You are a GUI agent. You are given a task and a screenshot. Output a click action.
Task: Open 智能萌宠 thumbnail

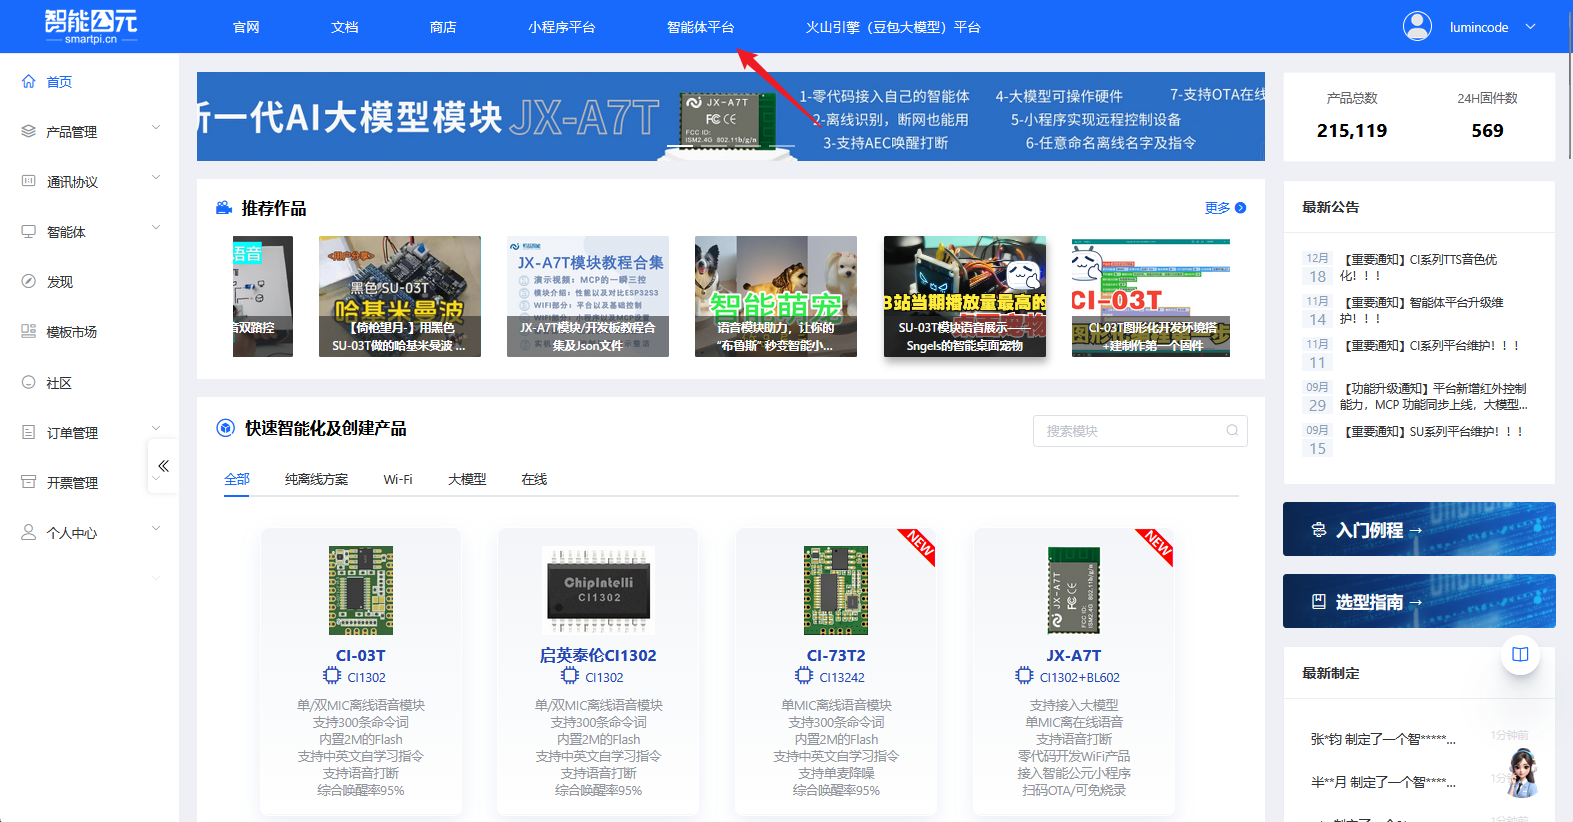click(x=776, y=296)
